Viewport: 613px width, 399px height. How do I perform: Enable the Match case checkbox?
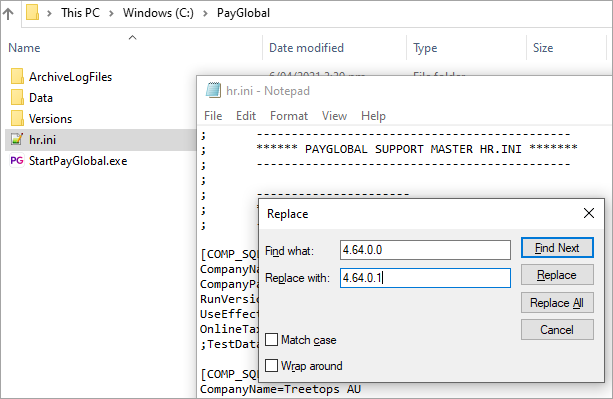[x=271, y=340]
